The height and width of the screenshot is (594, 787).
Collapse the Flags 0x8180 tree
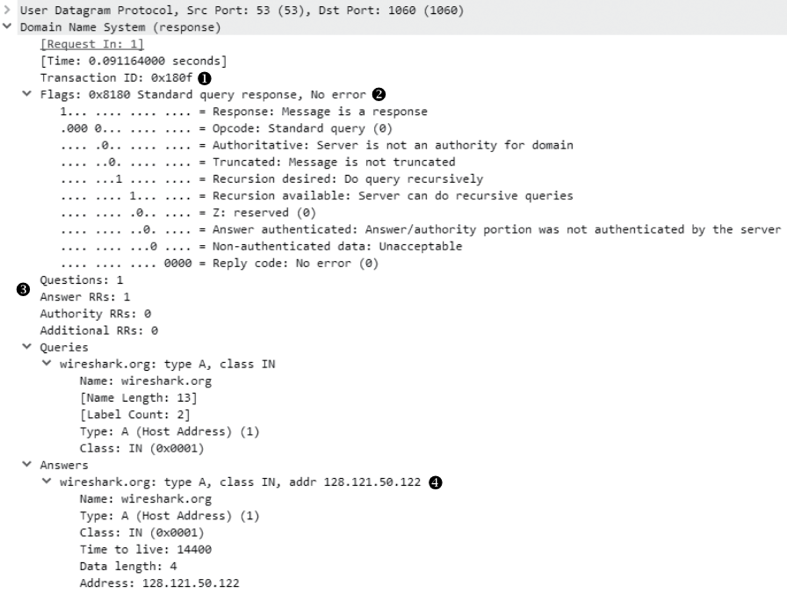pos(27,93)
